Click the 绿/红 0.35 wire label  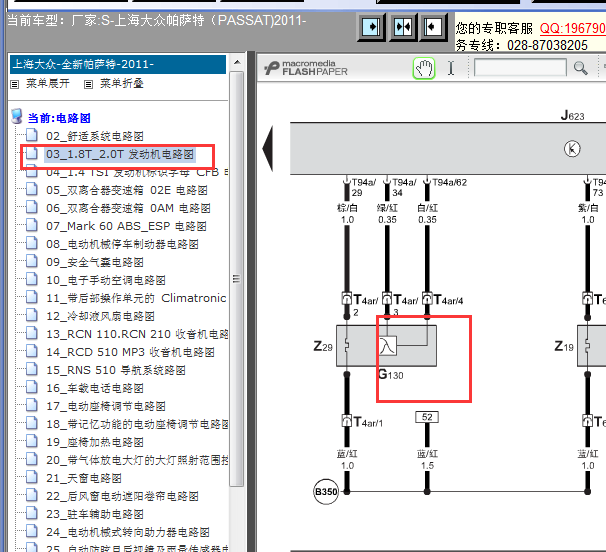pos(387,214)
